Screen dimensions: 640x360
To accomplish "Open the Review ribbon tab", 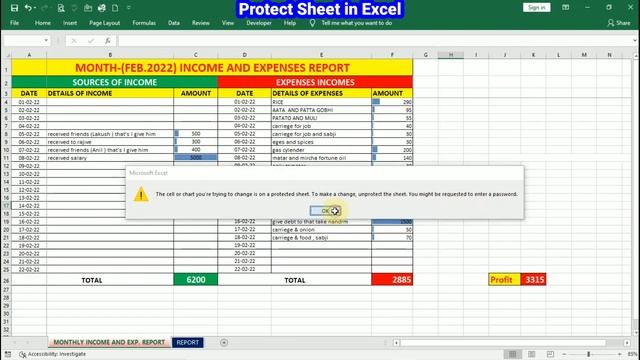I will coord(201,23).
